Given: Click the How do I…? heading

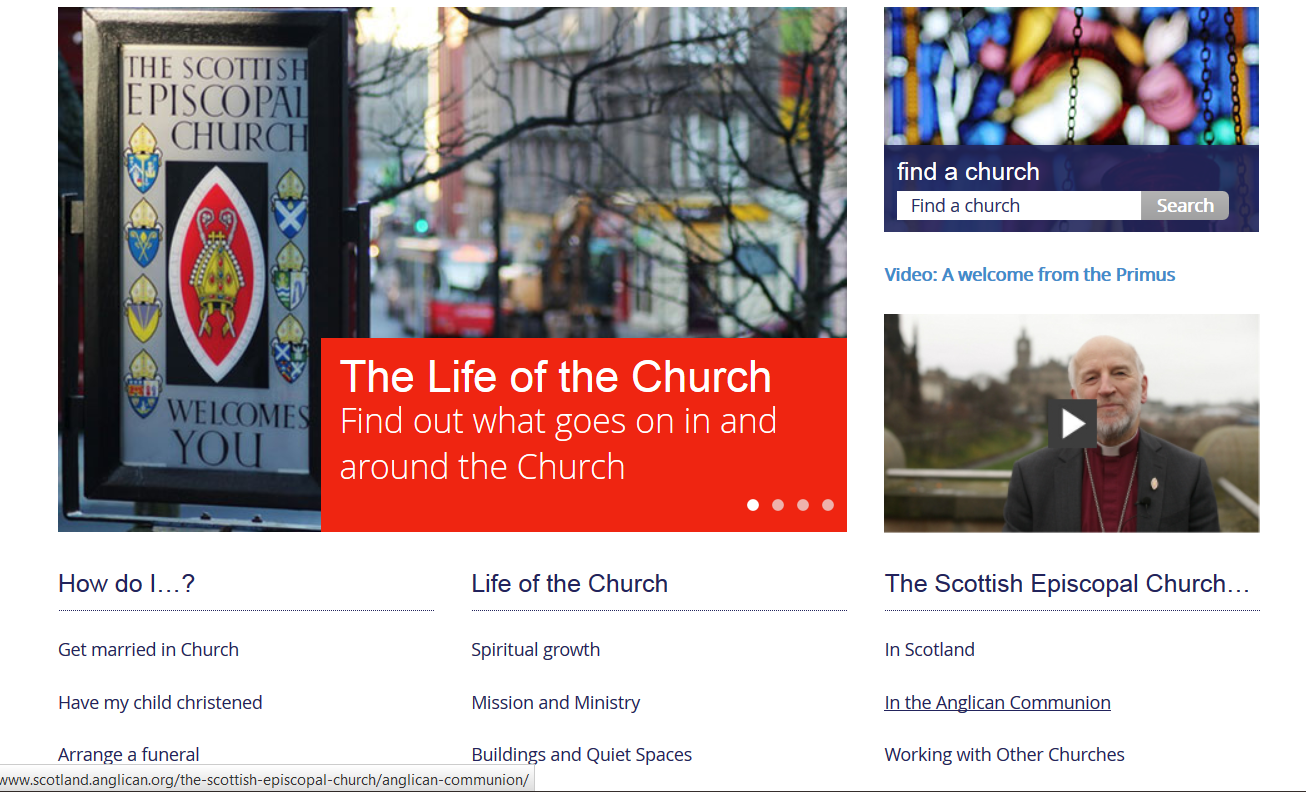Looking at the screenshot, I should coord(127,584).
